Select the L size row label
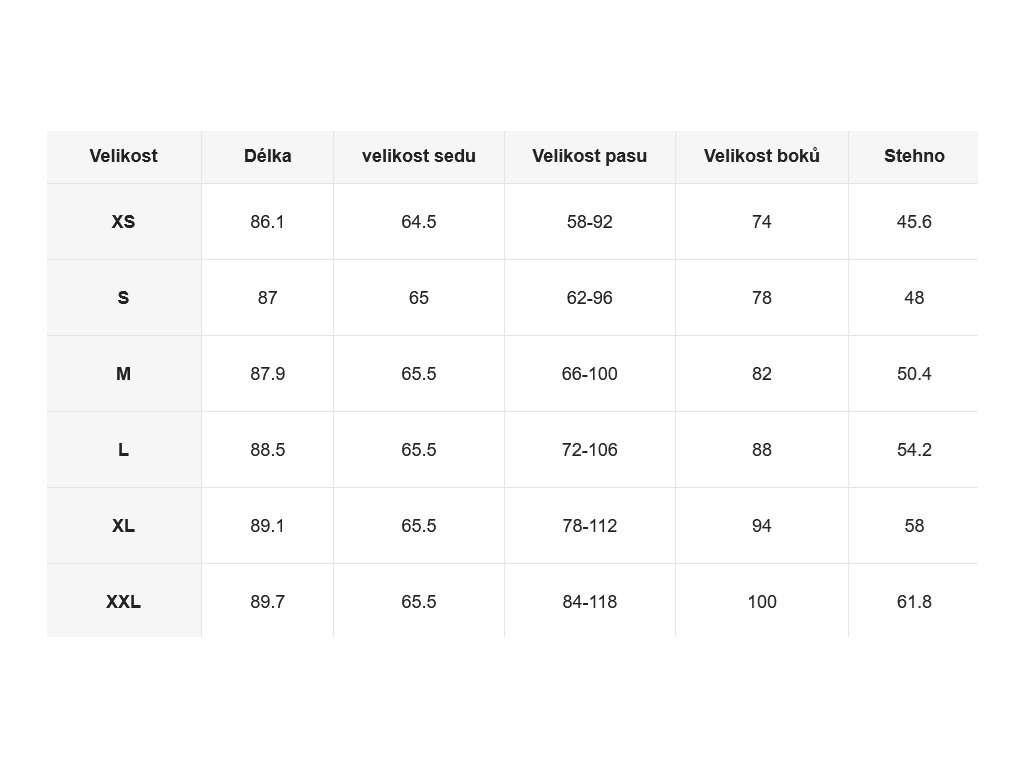This screenshot has height=768, width=1024. [x=123, y=450]
